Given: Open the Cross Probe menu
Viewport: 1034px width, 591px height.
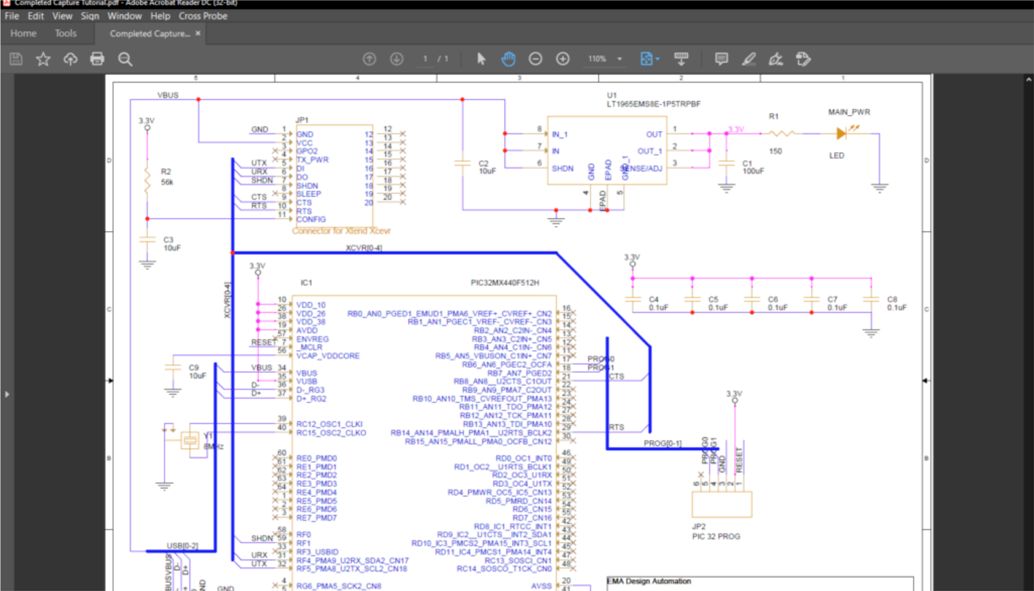Looking at the screenshot, I should pos(202,16).
